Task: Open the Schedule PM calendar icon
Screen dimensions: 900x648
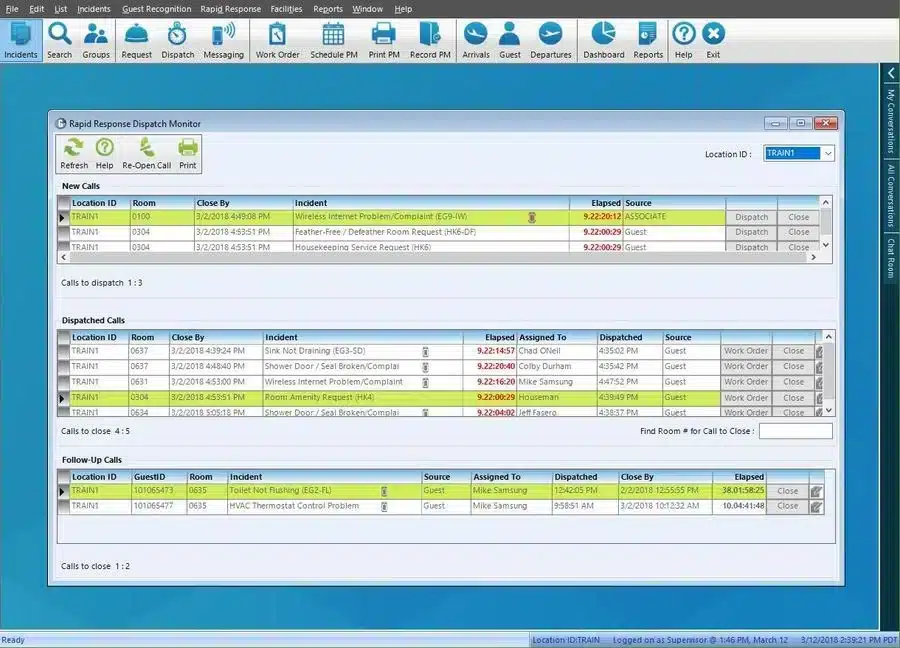Action: [x=333, y=40]
